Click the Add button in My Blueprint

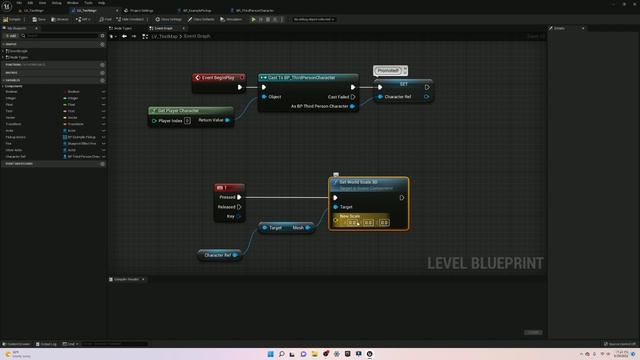(11, 36)
